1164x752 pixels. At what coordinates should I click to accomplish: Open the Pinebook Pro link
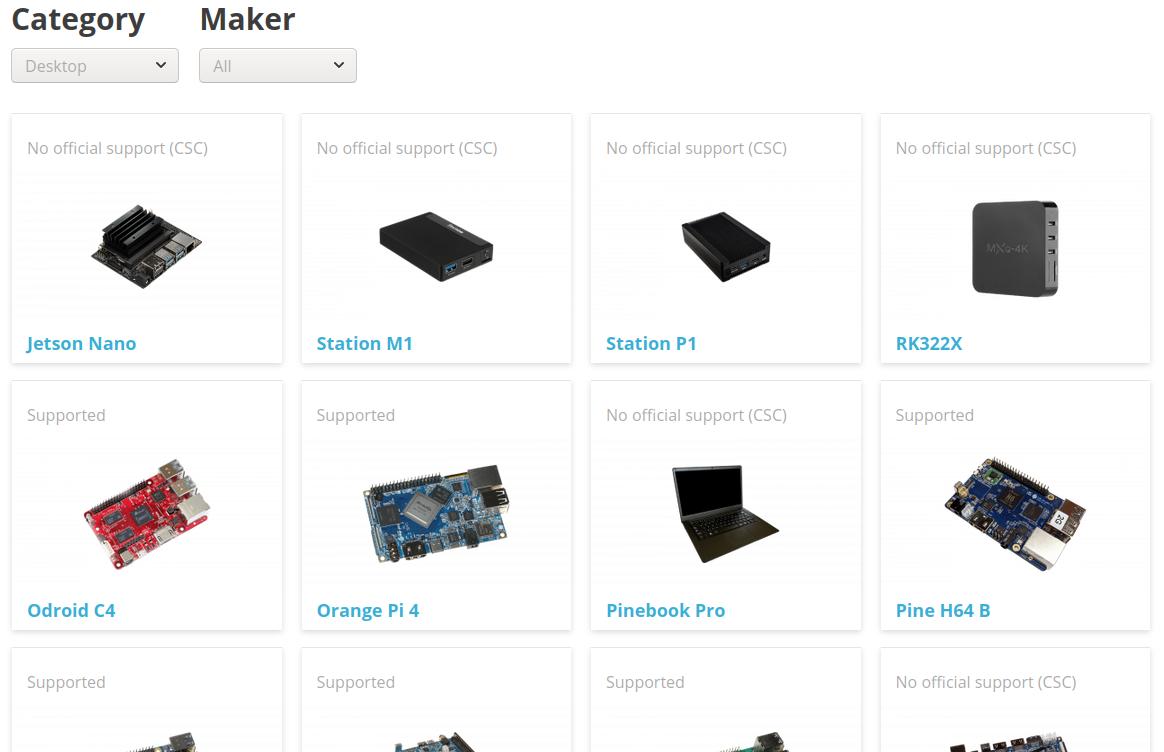click(x=665, y=611)
